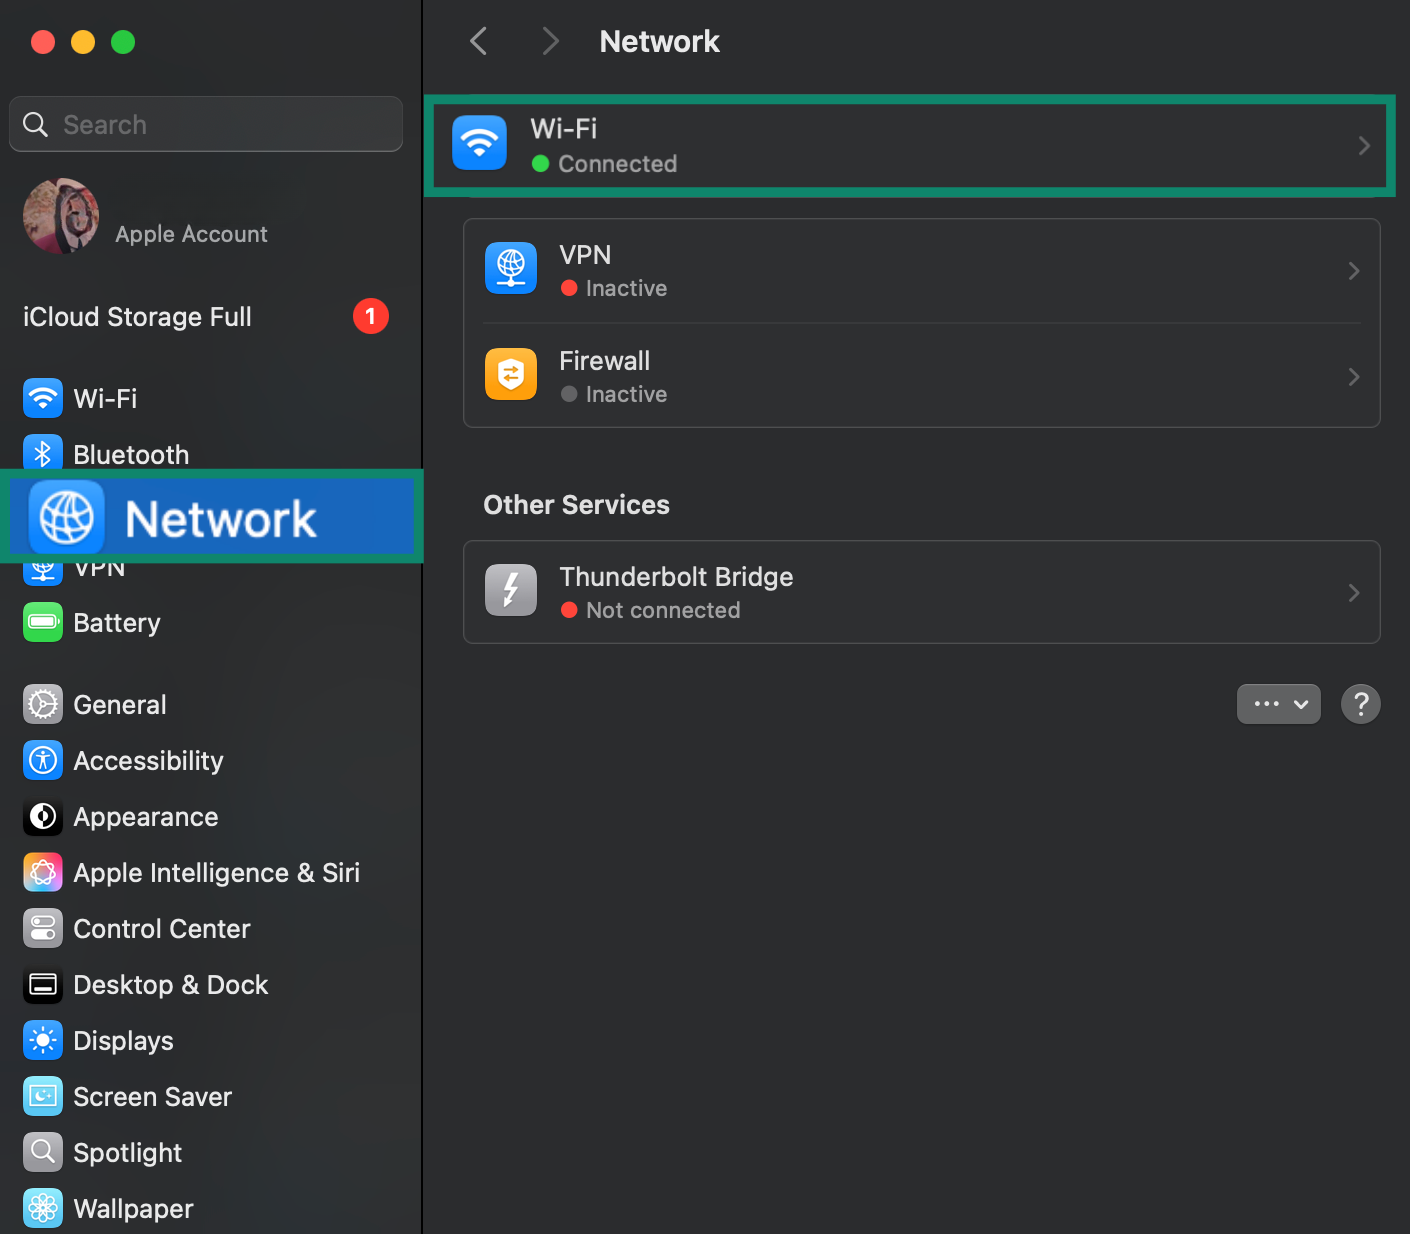Screen dimensions: 1410x1234
Task: Open Wi-Fi details via its chevron
Action: (x=1364, y=146)
